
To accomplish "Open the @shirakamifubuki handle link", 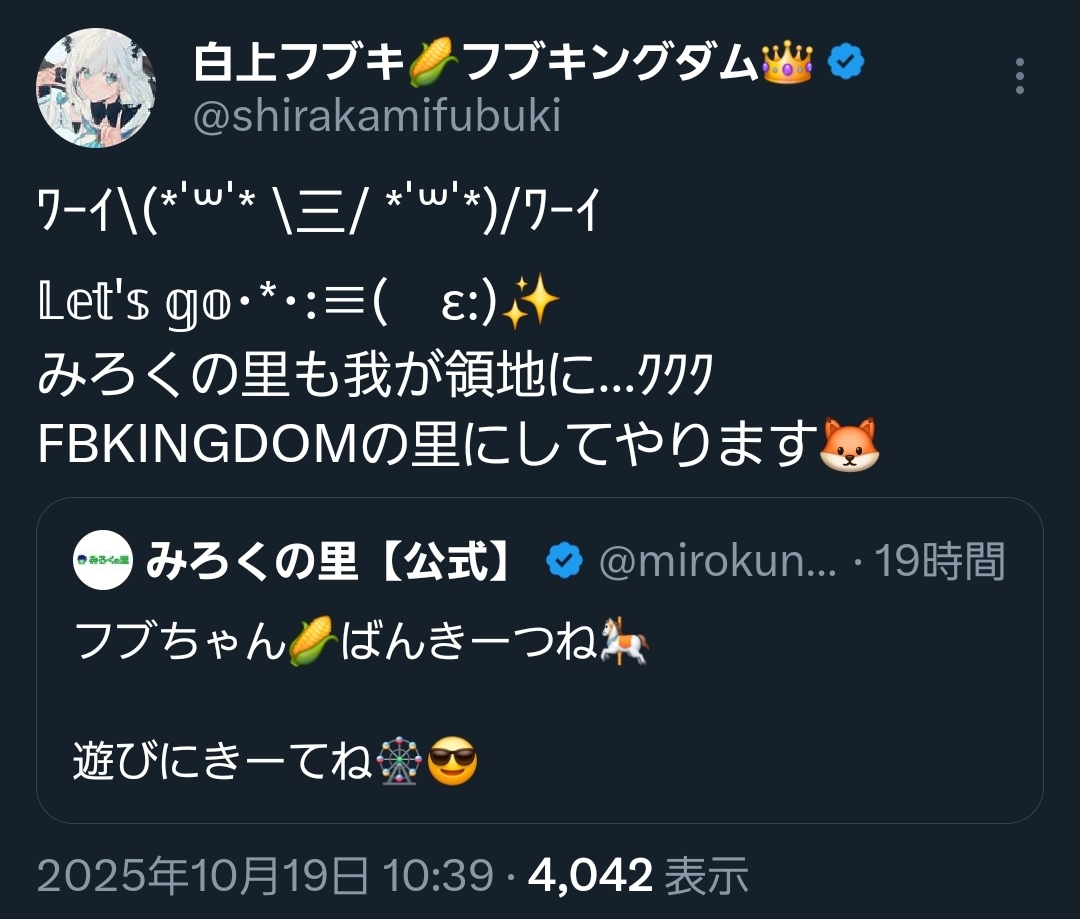I will 377,115.
